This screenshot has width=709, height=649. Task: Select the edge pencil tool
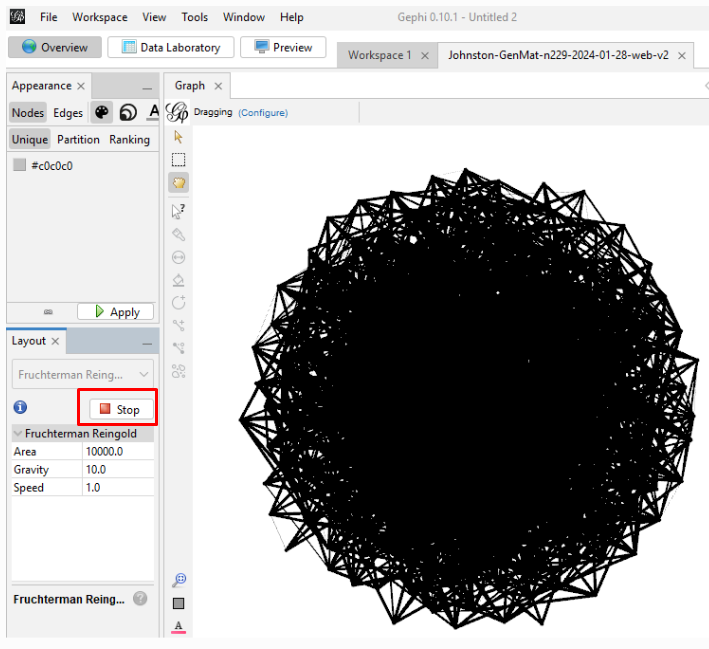point(179,325)
